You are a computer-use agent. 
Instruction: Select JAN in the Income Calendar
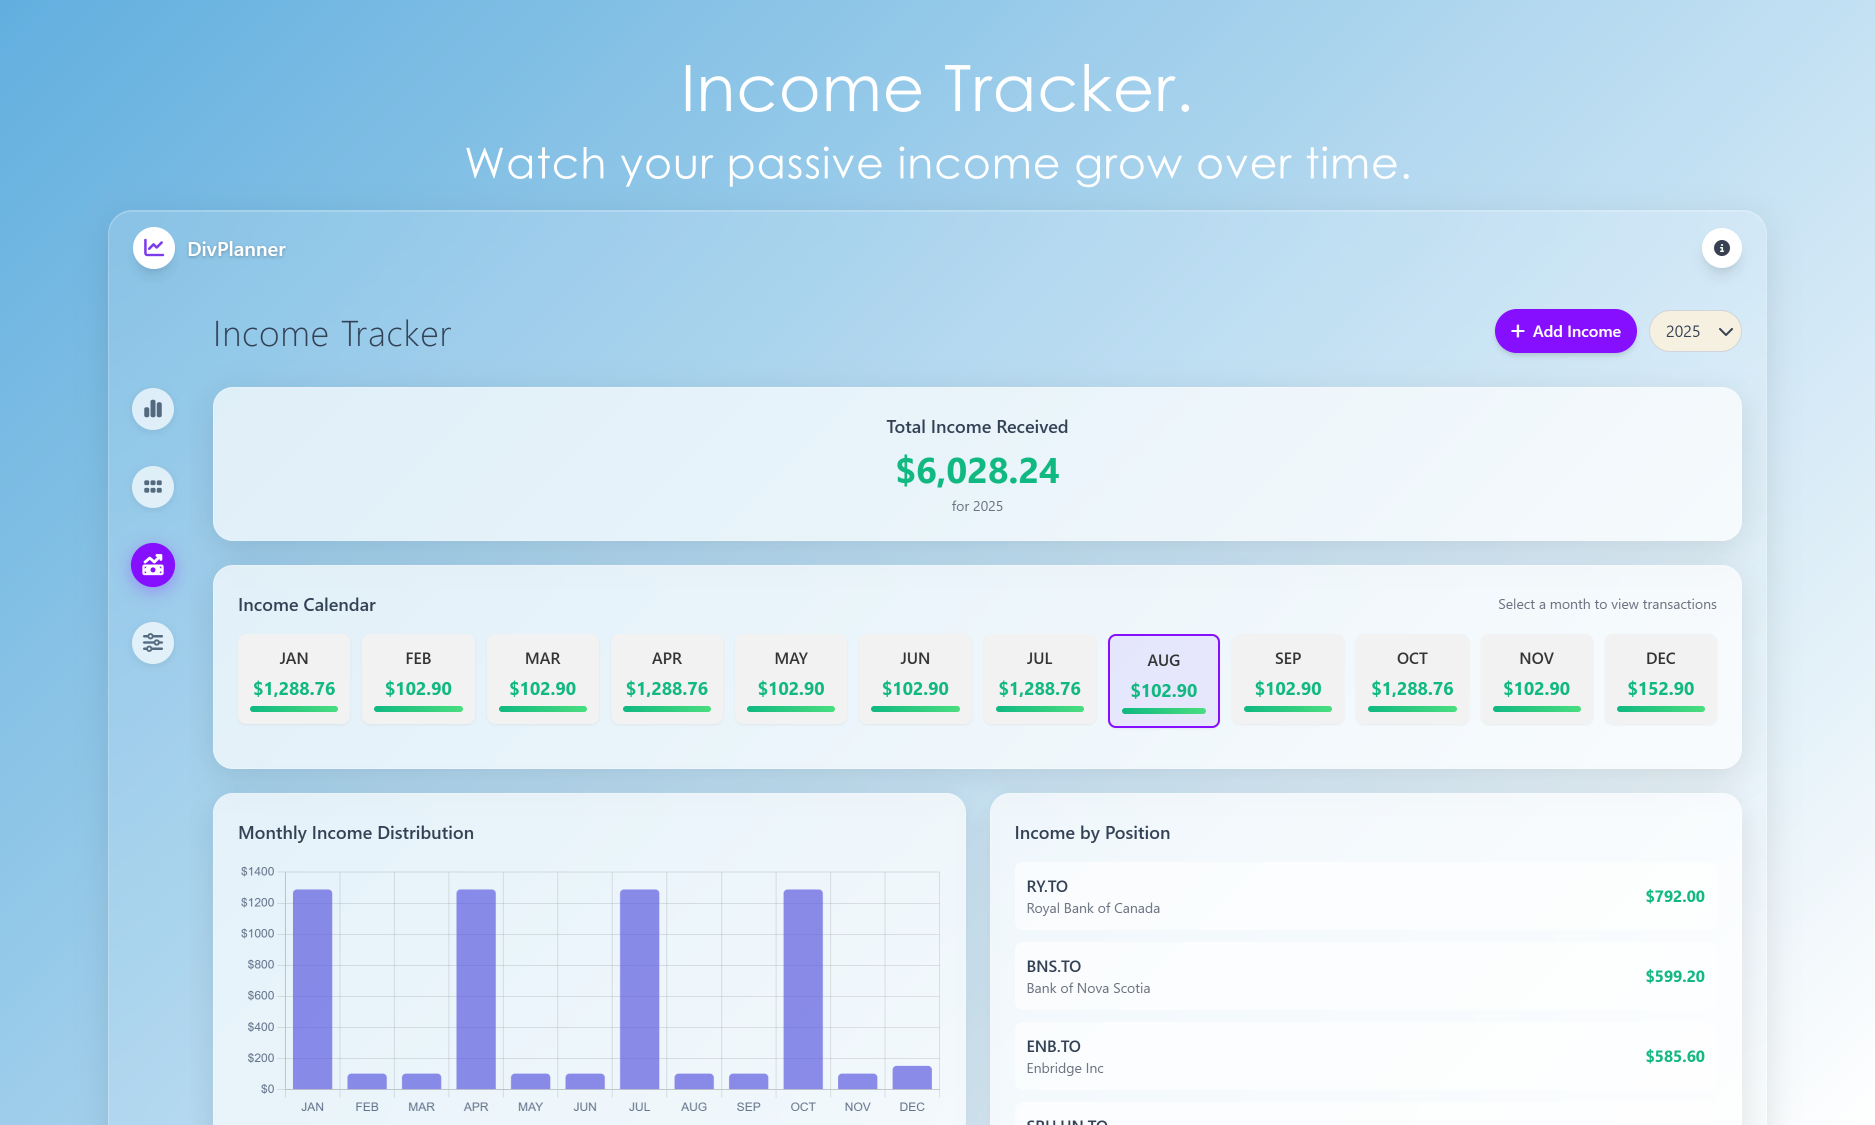[x=294, y=679]
